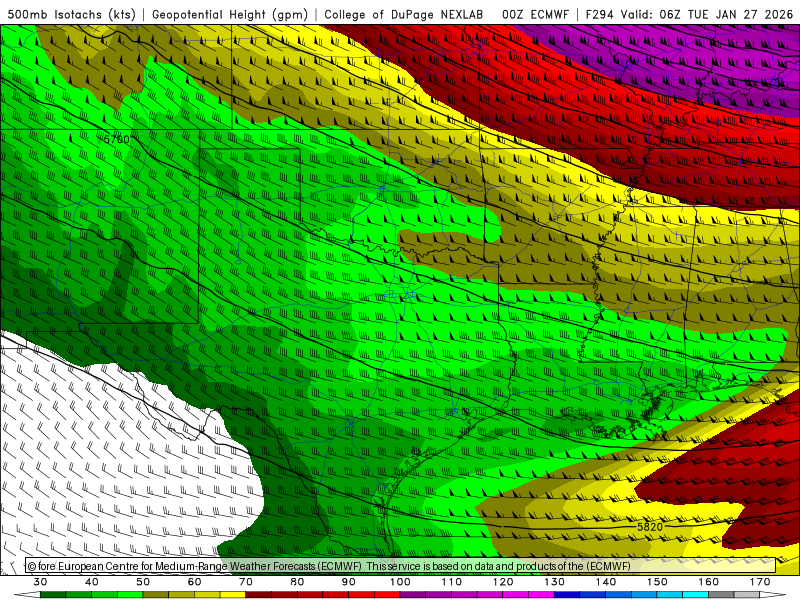Click the 50 value on the color scale
The height and width of the screenshot is (600, 800).
click(x=143, y=582)
